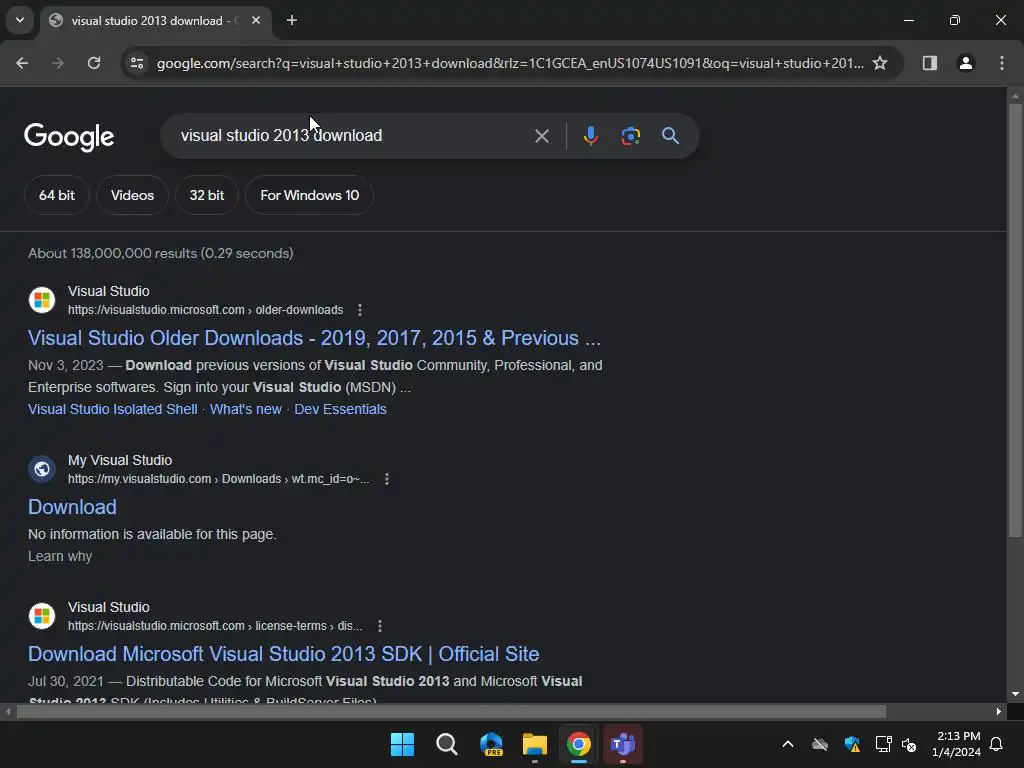Image resolution: width=1024 pixels, height=768 pixels.
Task: Open Chrome side panel
Action: [930, 63]
